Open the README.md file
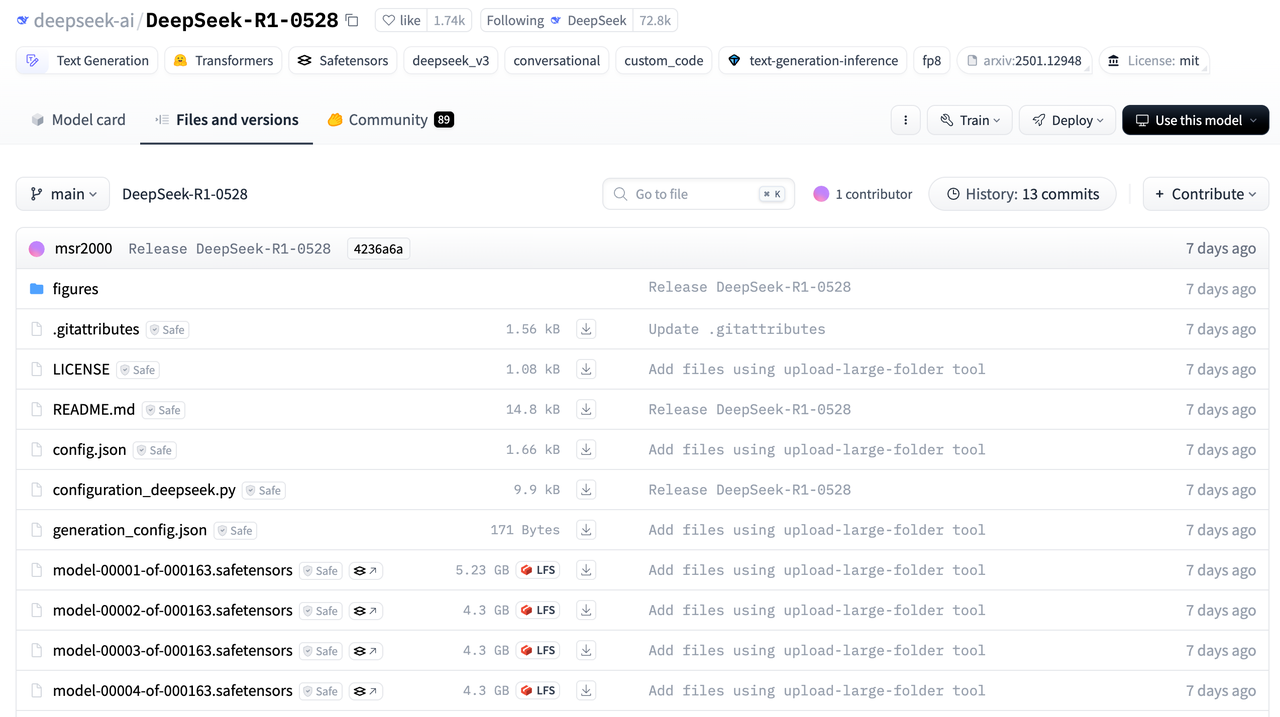 pyautogui.click(x=94, y=410)
